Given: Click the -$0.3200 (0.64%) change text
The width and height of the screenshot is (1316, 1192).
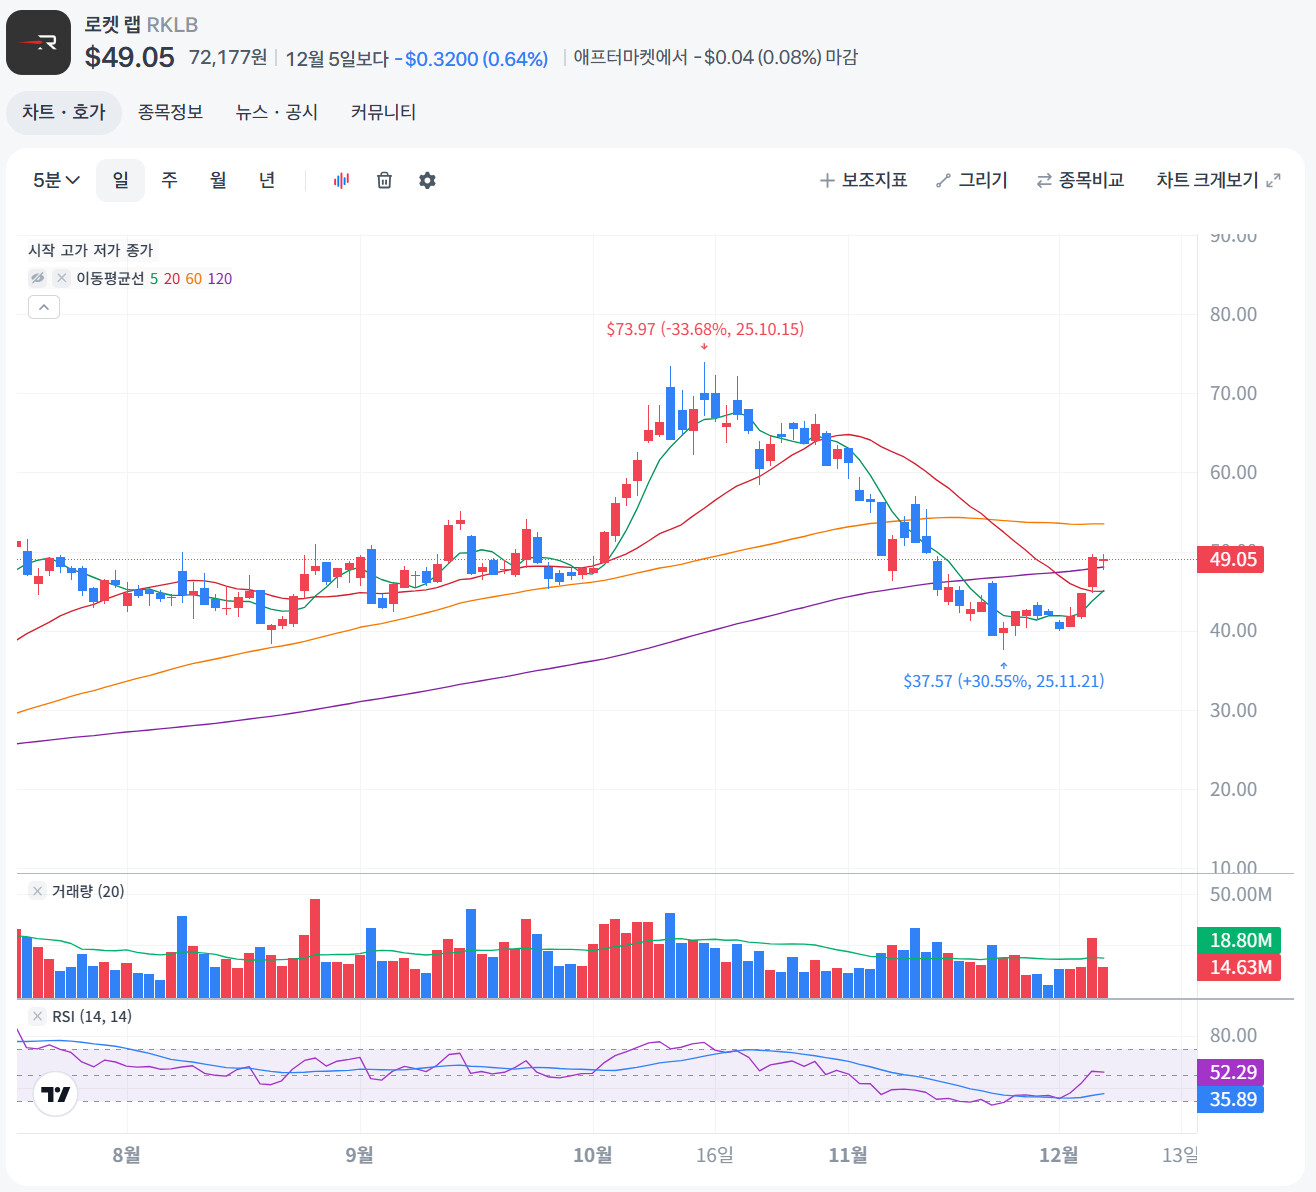Looking at the screenshot, I should point(471,59).
